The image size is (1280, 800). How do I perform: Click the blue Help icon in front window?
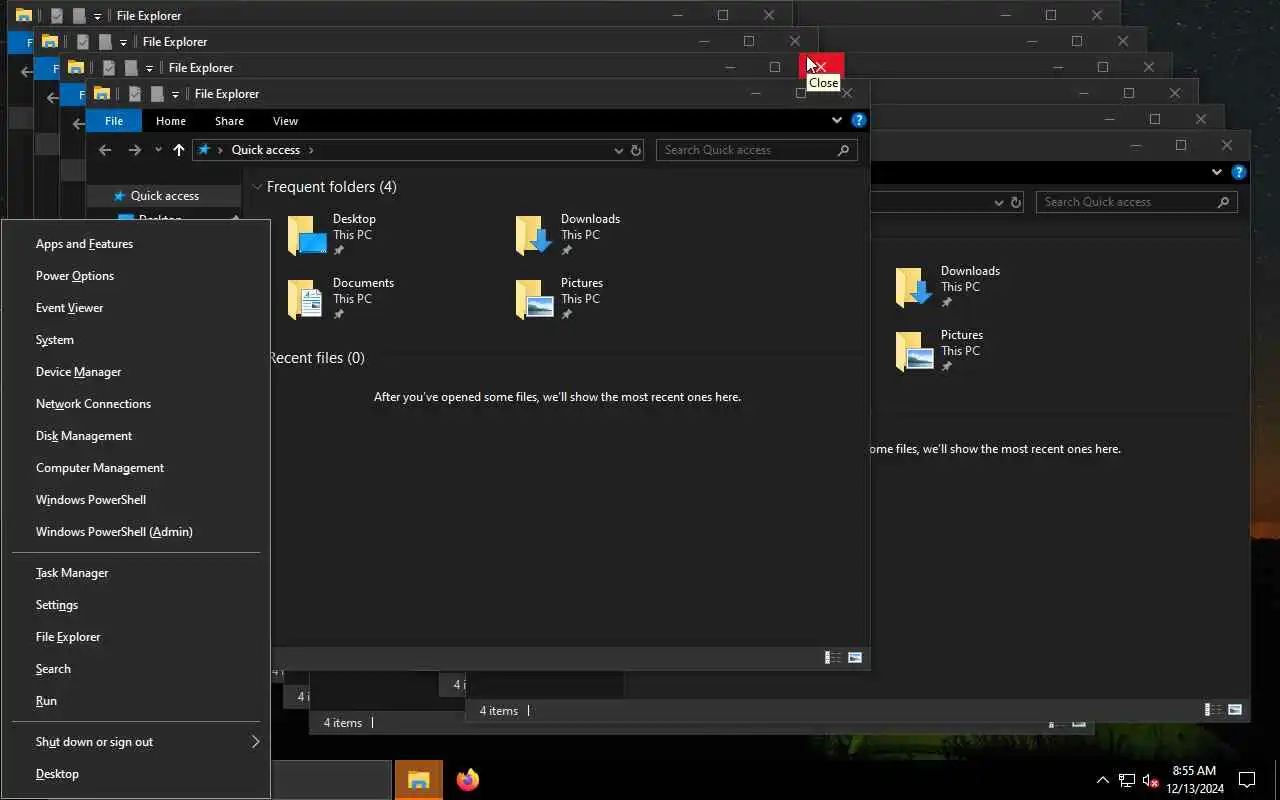[858, 120]
